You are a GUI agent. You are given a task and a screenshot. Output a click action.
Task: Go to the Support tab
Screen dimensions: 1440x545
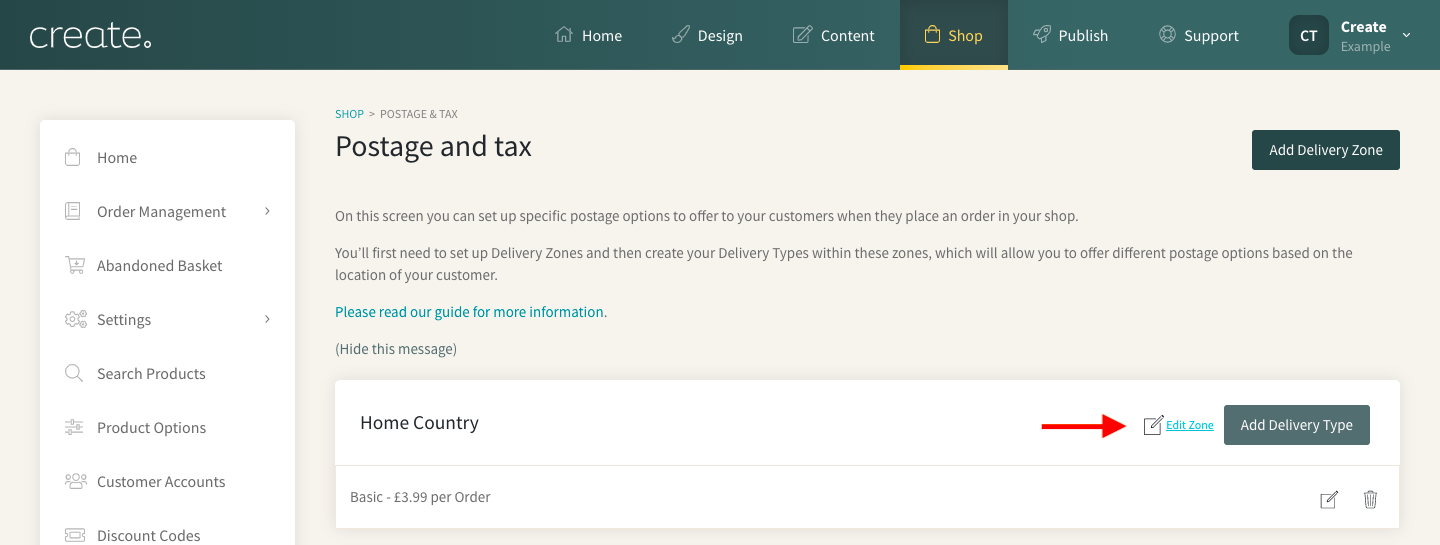1198,35
